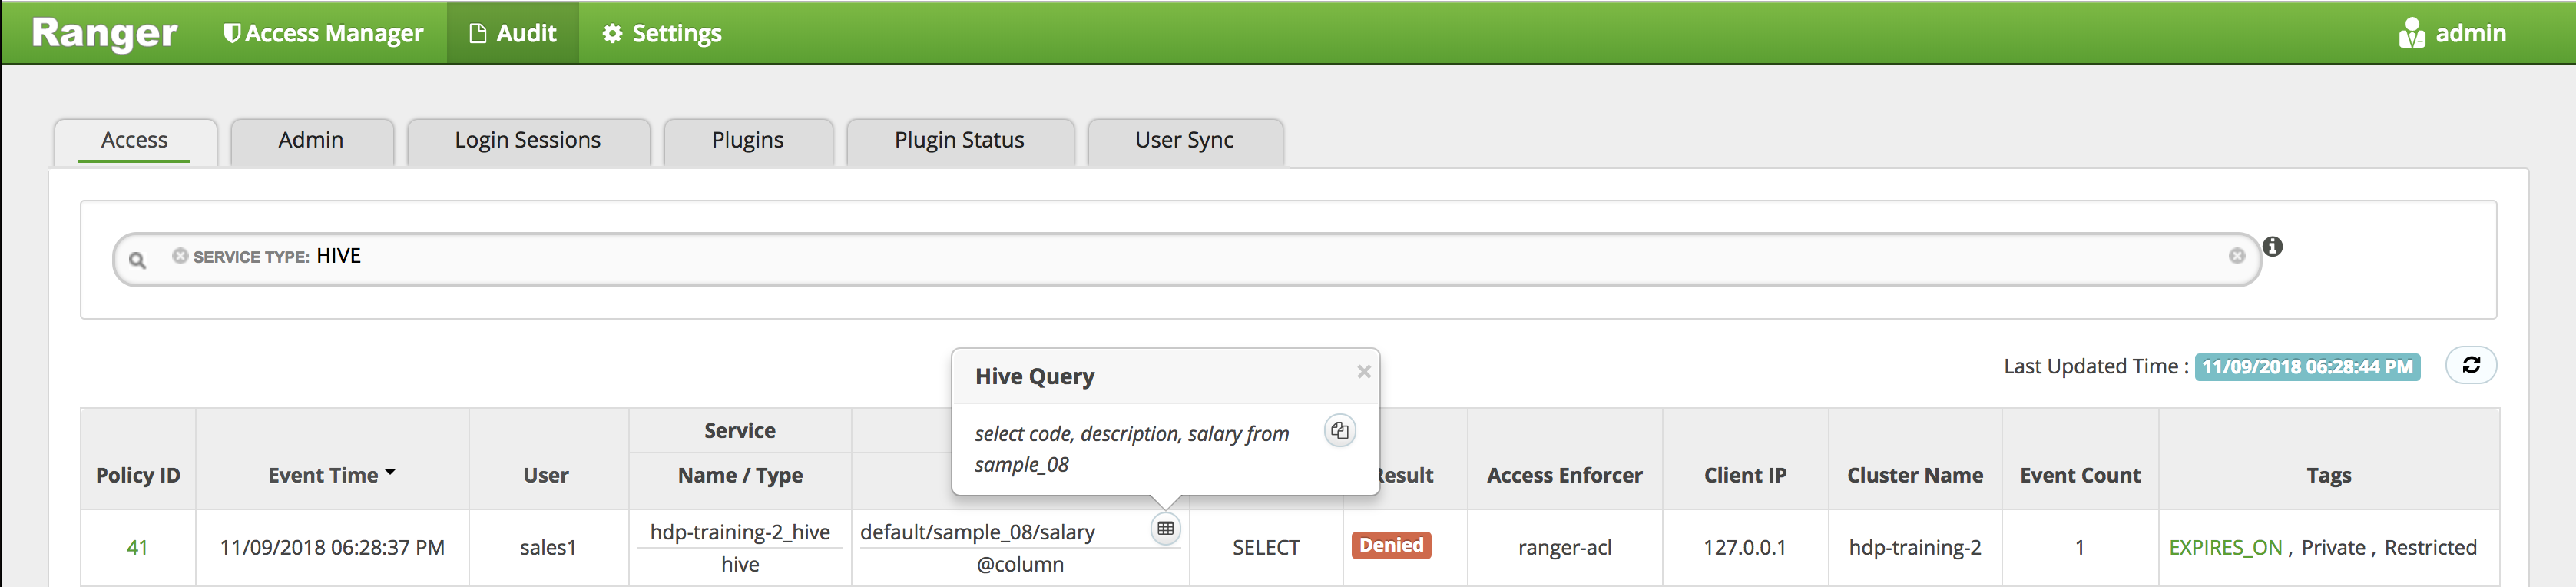Click the search magnifier icon
Viewport: 2576px width, 587px height.
tap(138, 260)
